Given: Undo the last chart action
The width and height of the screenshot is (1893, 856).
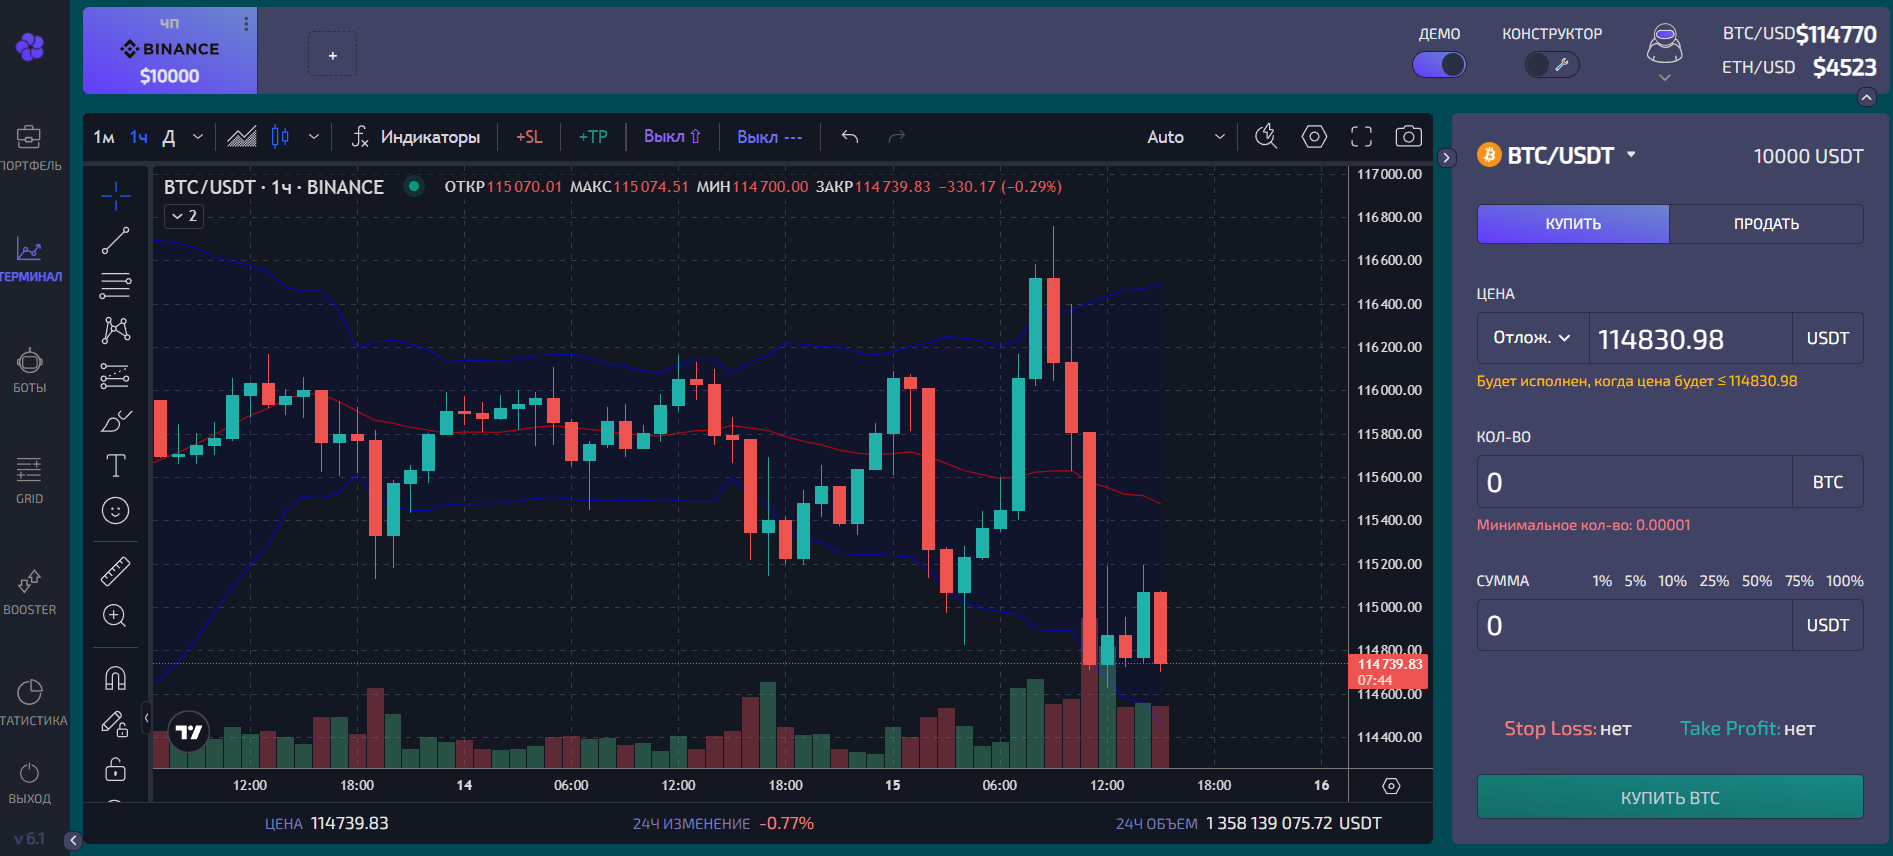Looking at the screenshot, I should (x=850, y=137).
